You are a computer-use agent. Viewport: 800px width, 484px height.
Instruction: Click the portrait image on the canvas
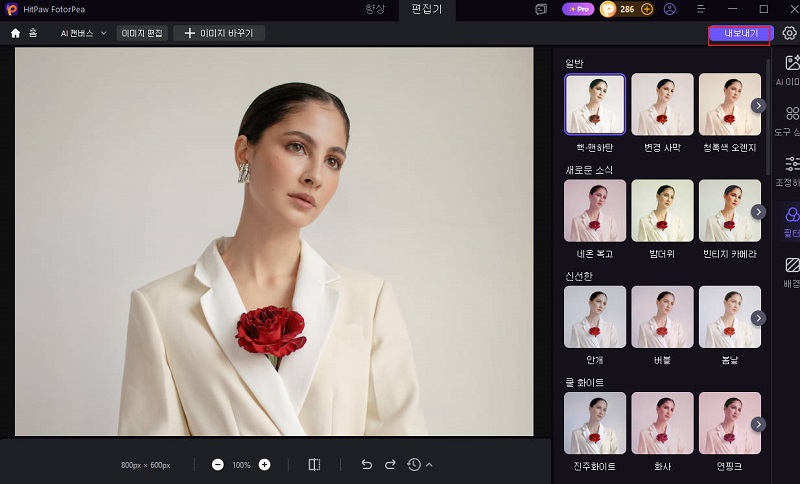click(274, 241)
